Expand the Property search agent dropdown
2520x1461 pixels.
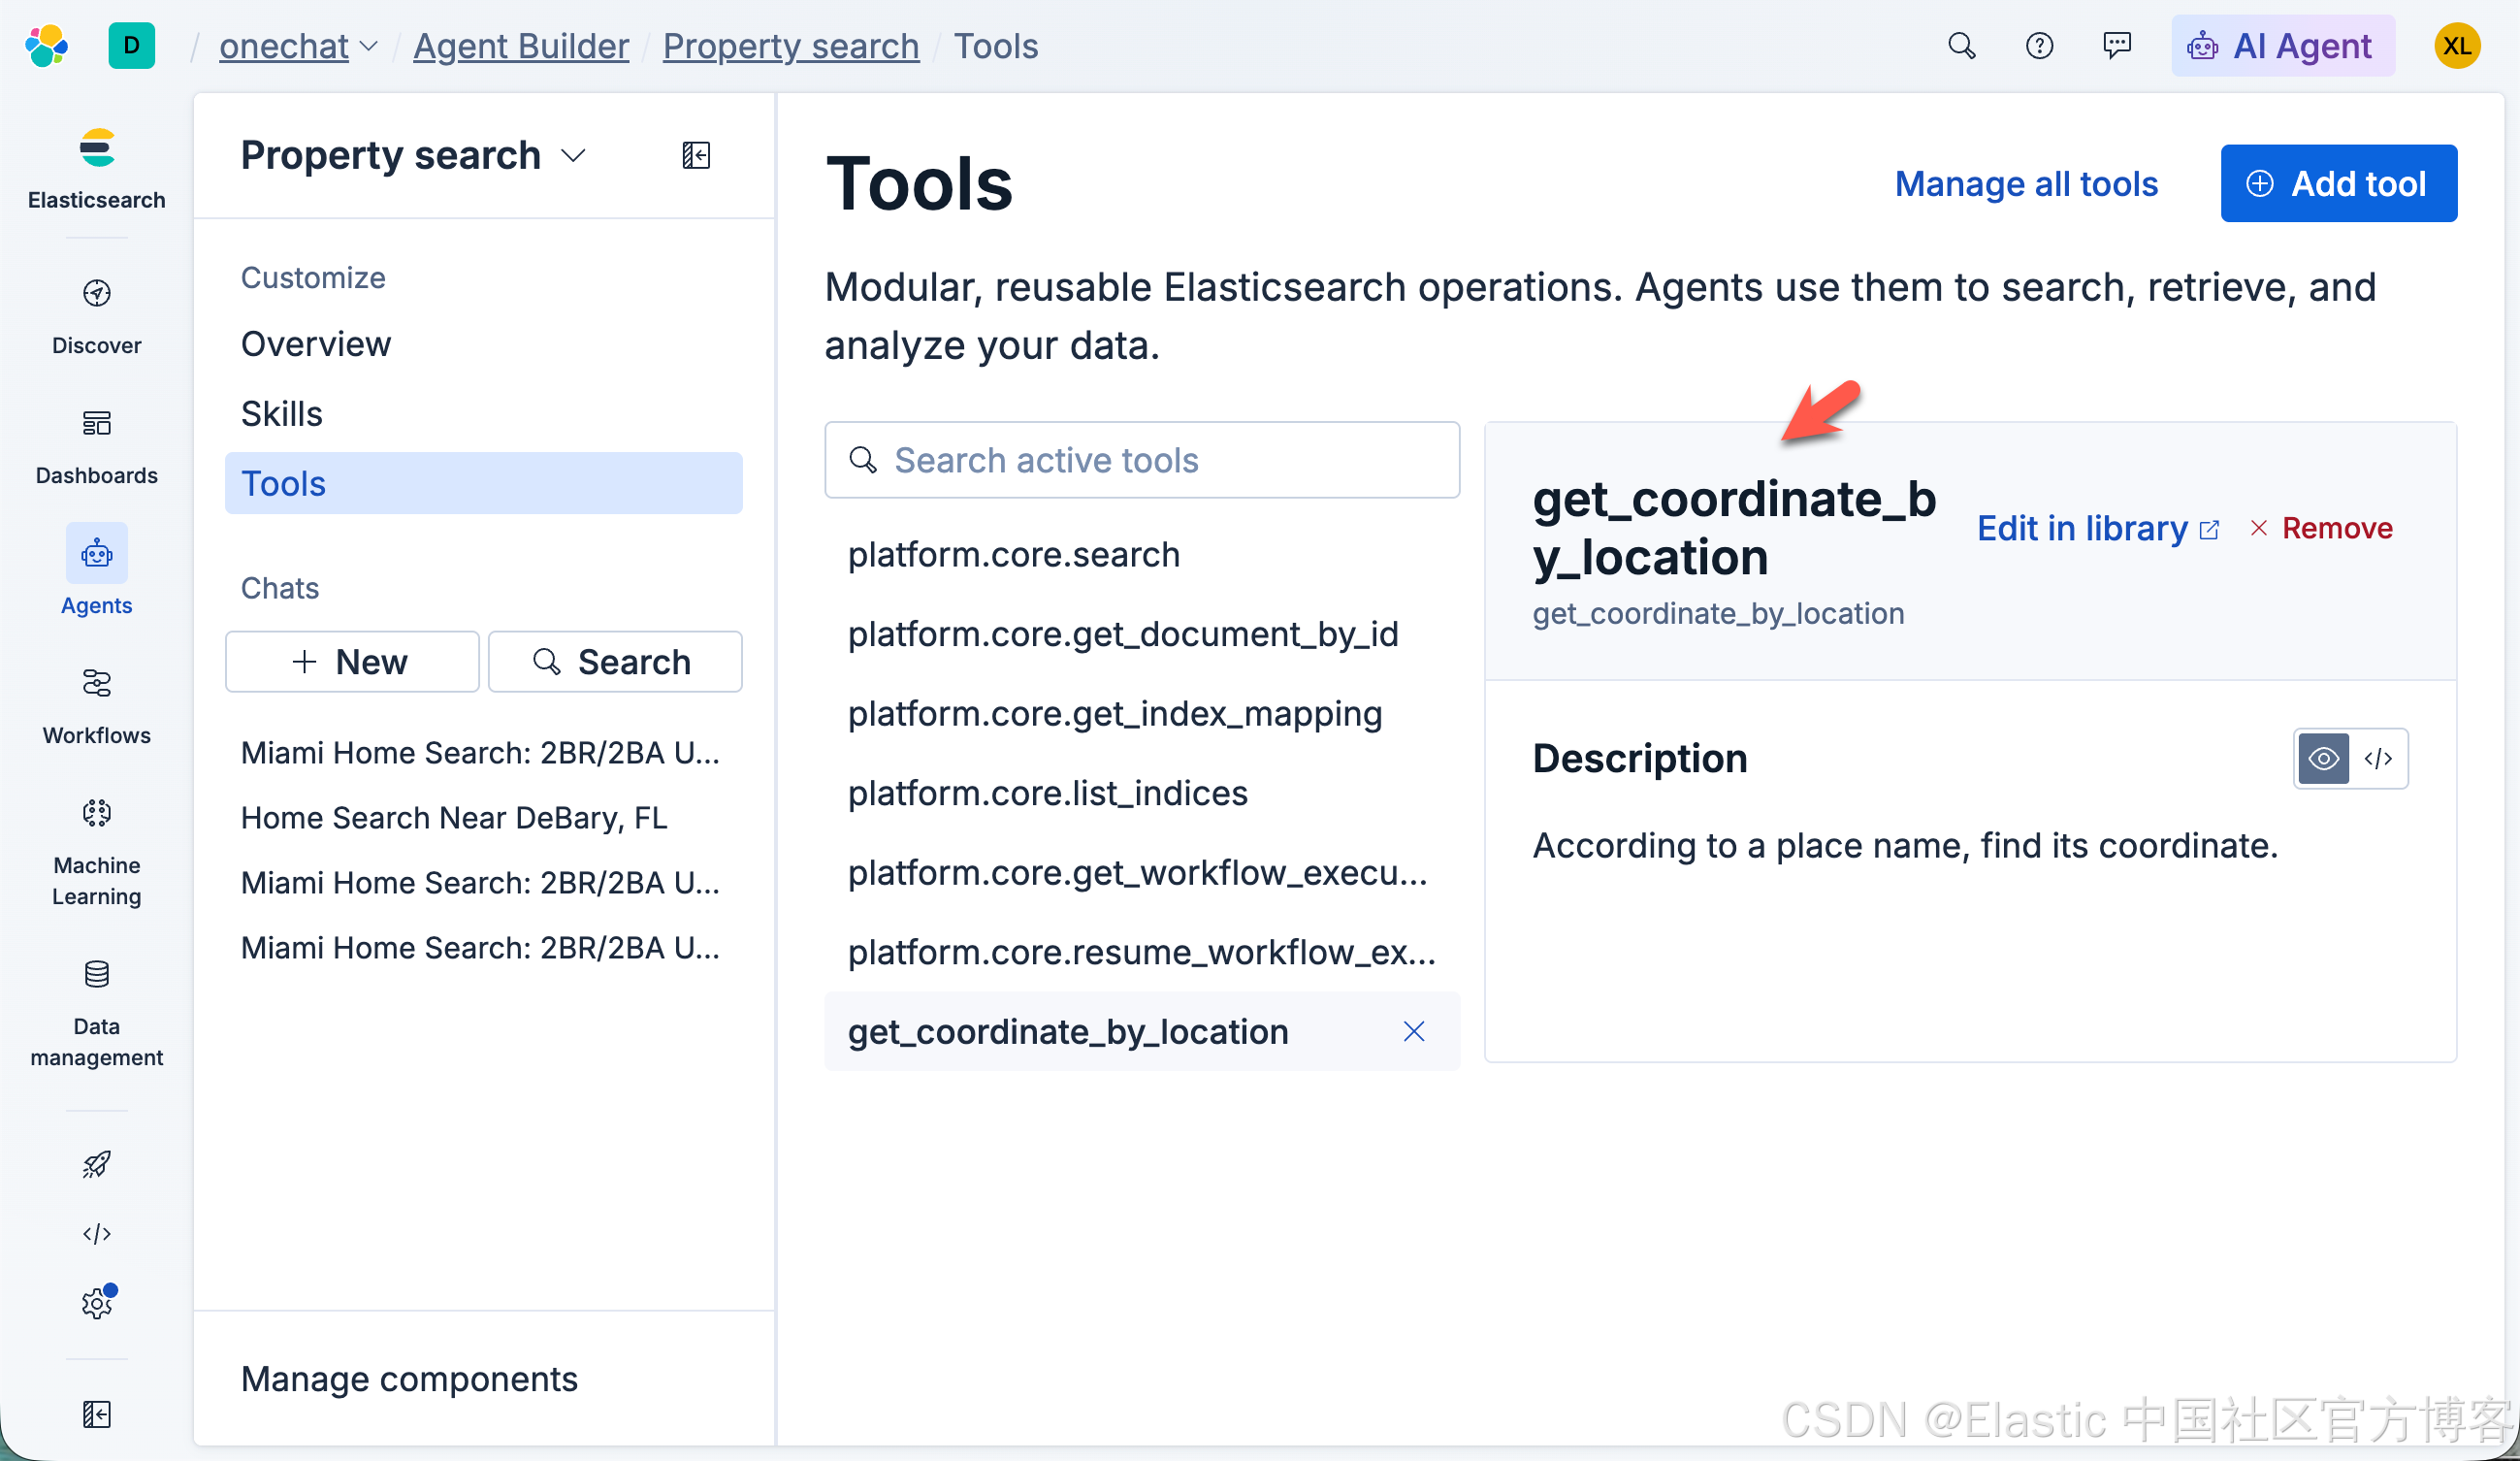(573, 155)
